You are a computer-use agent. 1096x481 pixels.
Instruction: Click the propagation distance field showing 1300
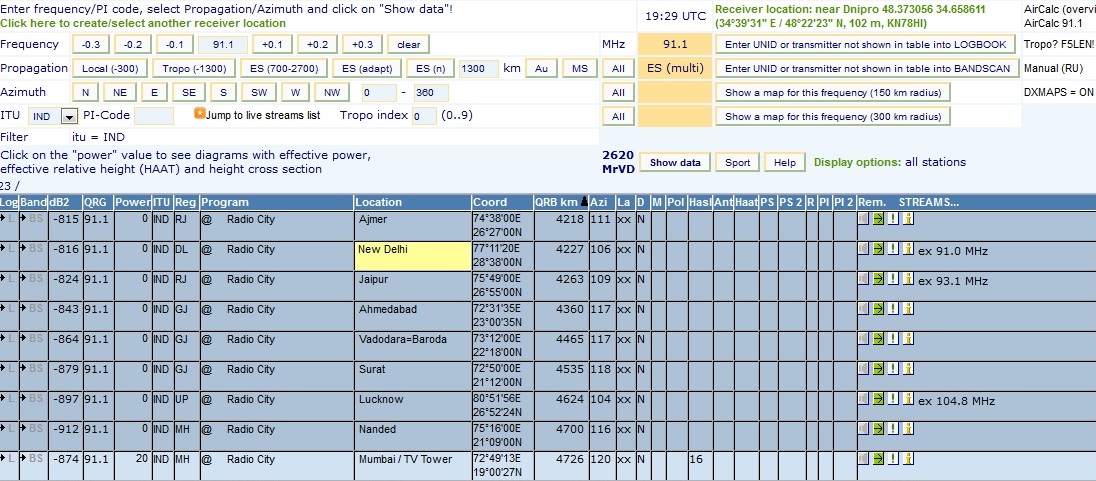coord(479,69)
